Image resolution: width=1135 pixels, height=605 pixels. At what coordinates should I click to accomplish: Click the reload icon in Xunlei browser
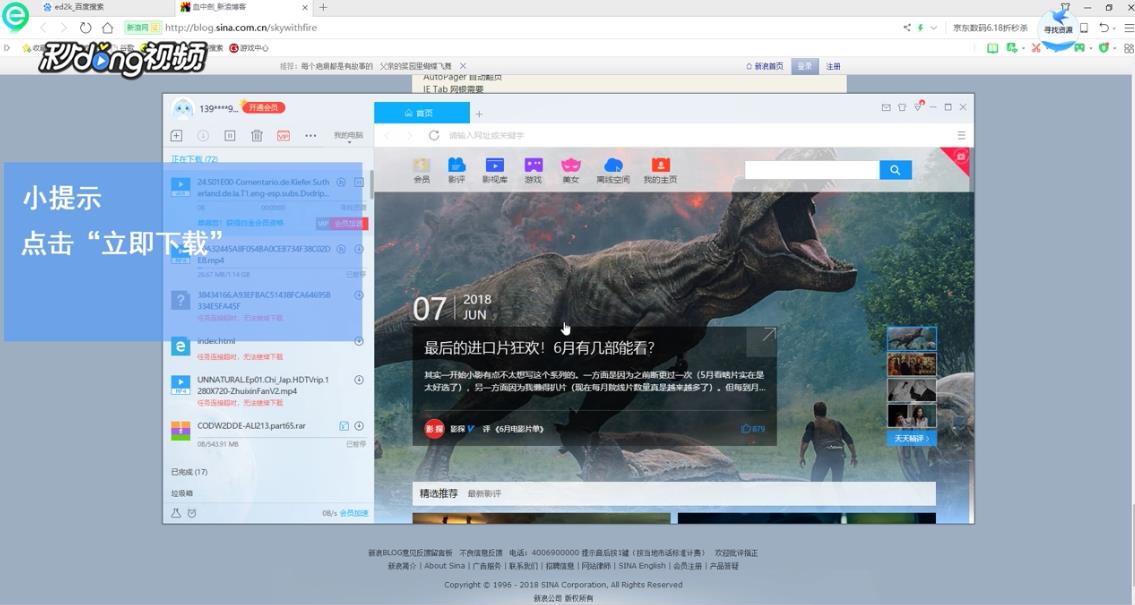tap(434, 135)
